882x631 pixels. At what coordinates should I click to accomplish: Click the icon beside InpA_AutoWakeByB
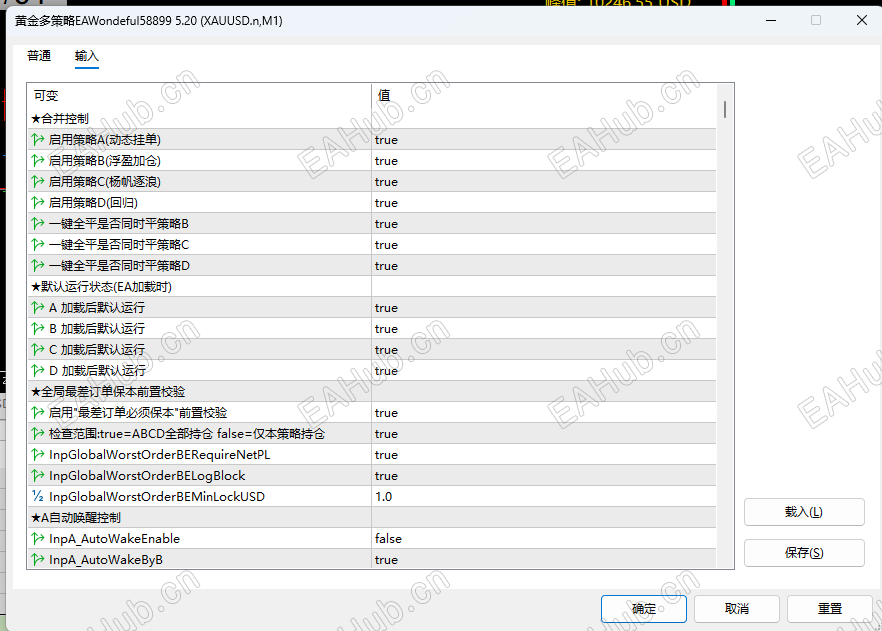38,560
